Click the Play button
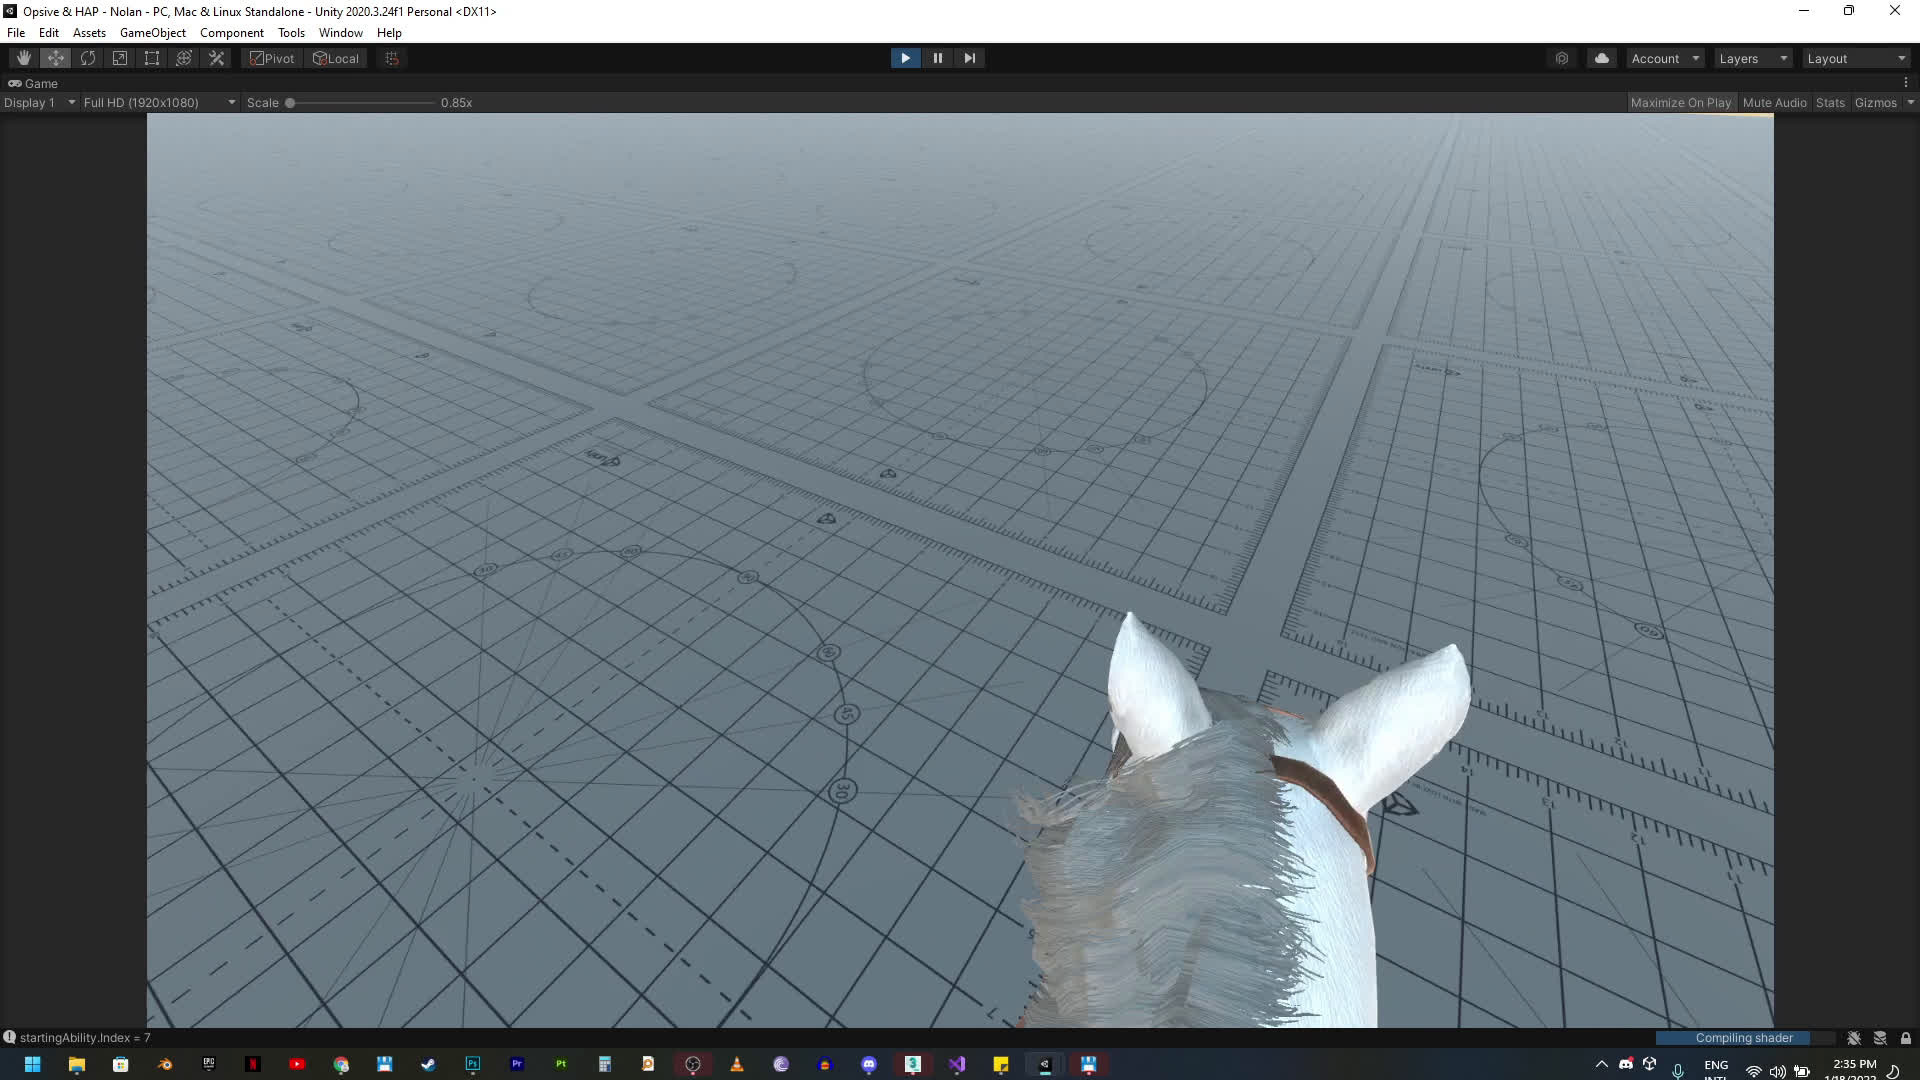This screenshot has height=1080, width=1920. 905,58
